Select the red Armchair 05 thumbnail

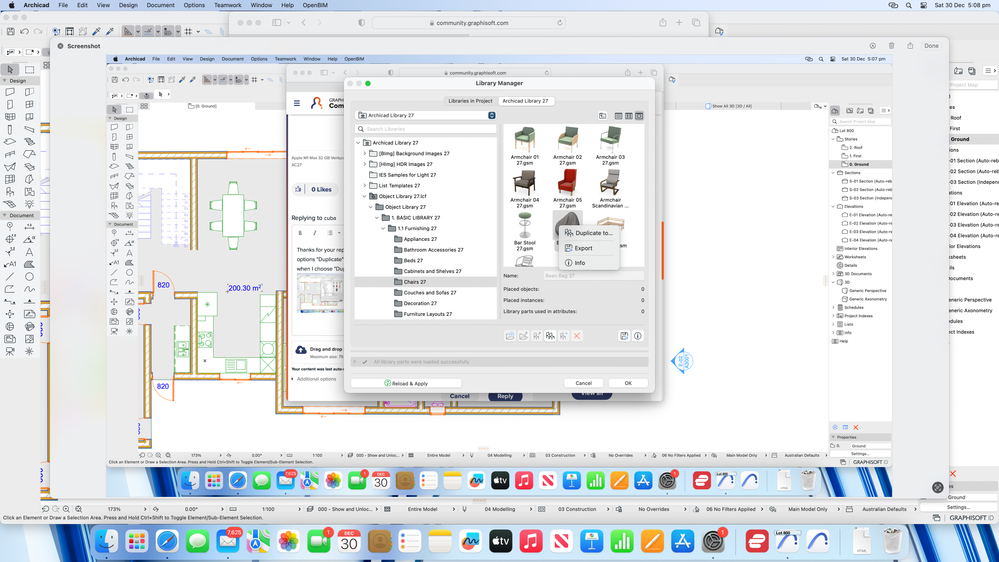pyautogui.click(x=567, y=183)
